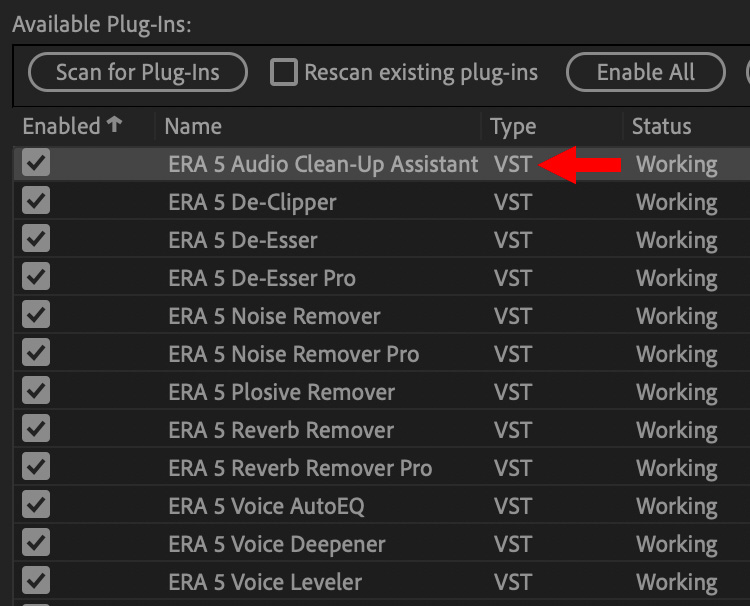Select 'ERA 5 Audio Clean-Up Assistant' name
The height and width of the screenshot is (606, 750).
323,165
